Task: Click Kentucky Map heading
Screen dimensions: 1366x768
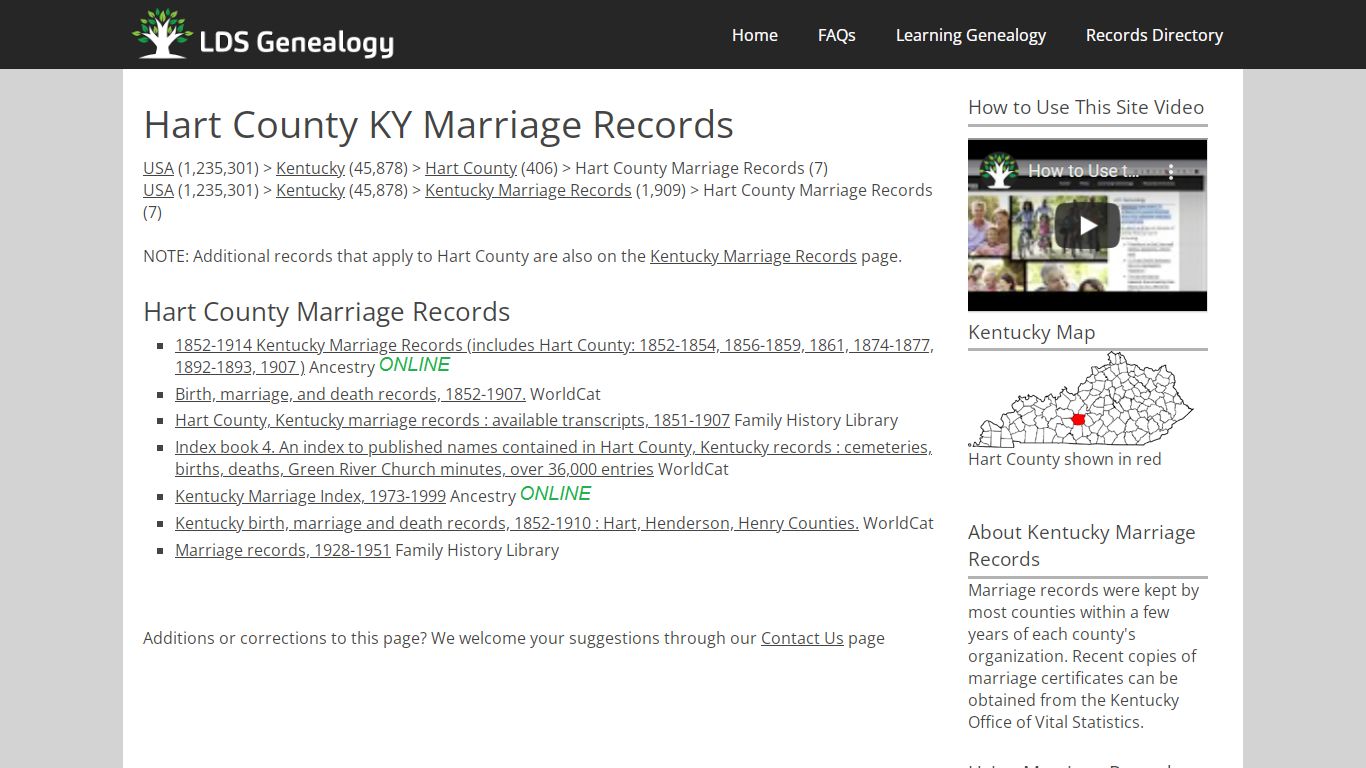Action: pyautogui.click(x=1031, y=332)
